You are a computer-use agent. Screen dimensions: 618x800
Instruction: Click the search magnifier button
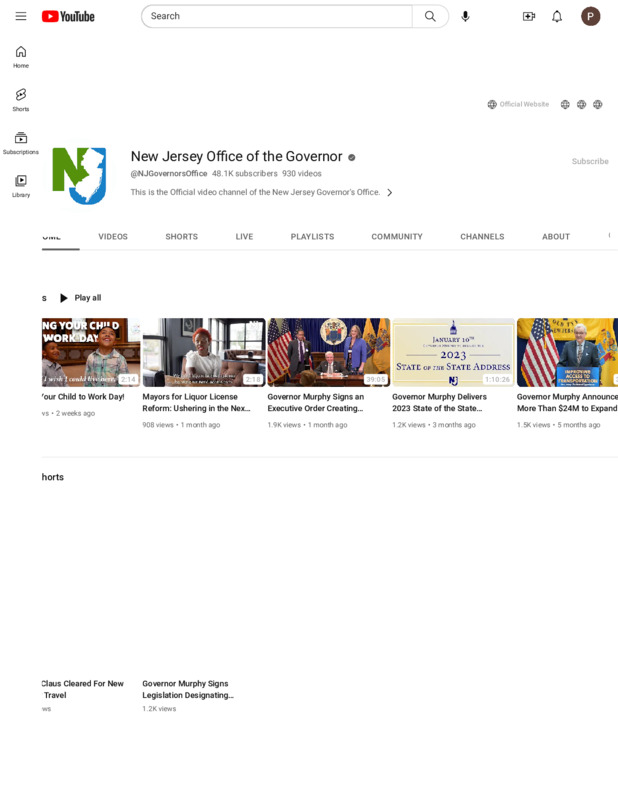[x=430, y=16]
